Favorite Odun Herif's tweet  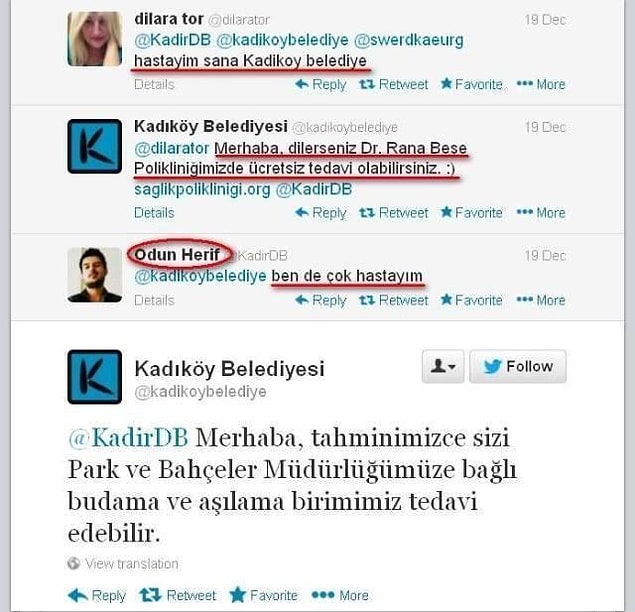point(472,300)
